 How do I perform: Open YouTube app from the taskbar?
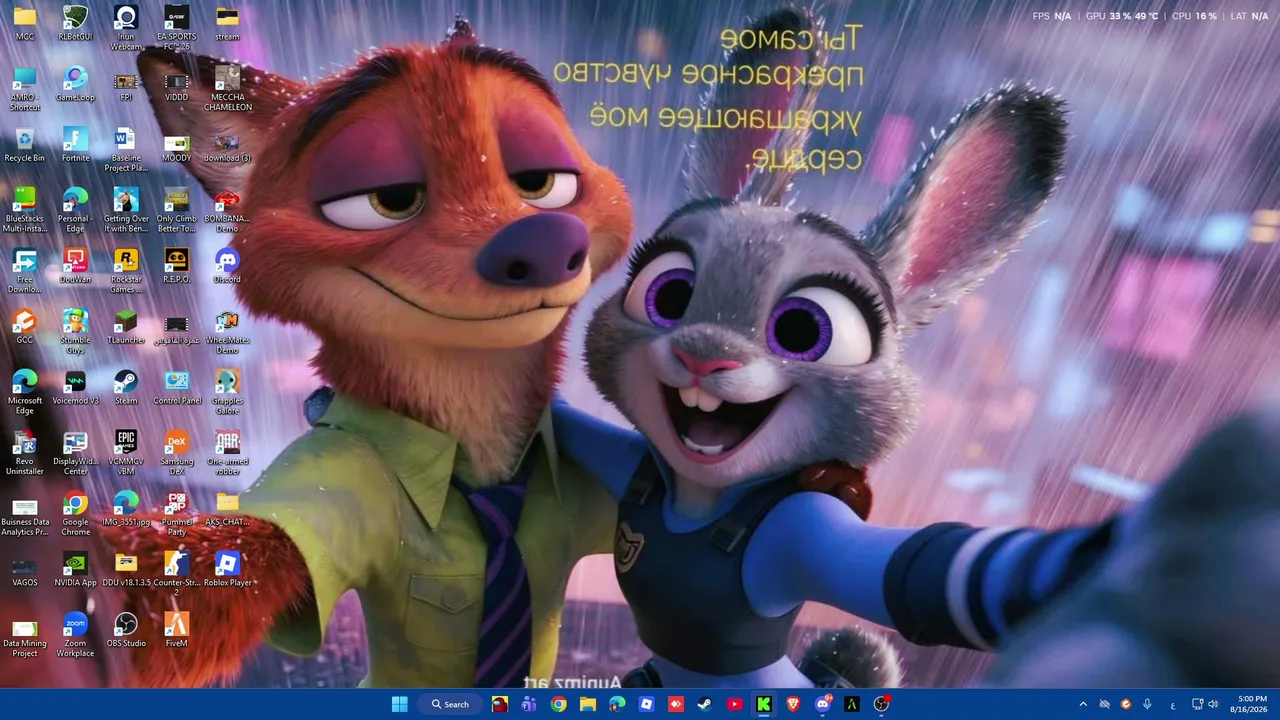(x=735, y=704)
